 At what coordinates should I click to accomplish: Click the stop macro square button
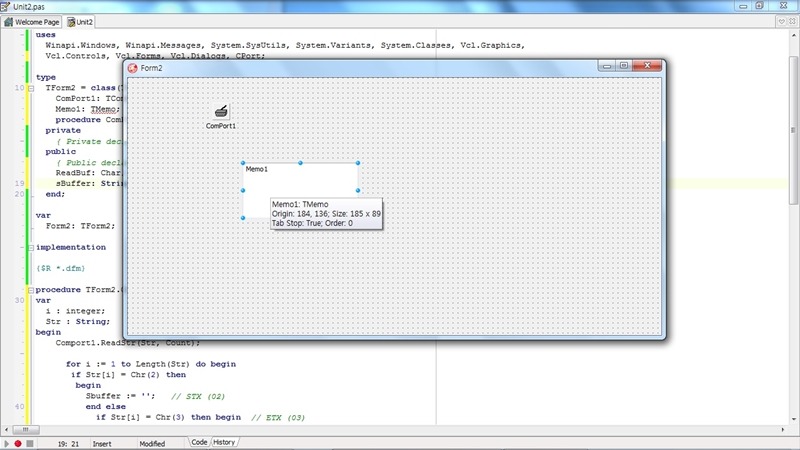[x=30, y=442]
